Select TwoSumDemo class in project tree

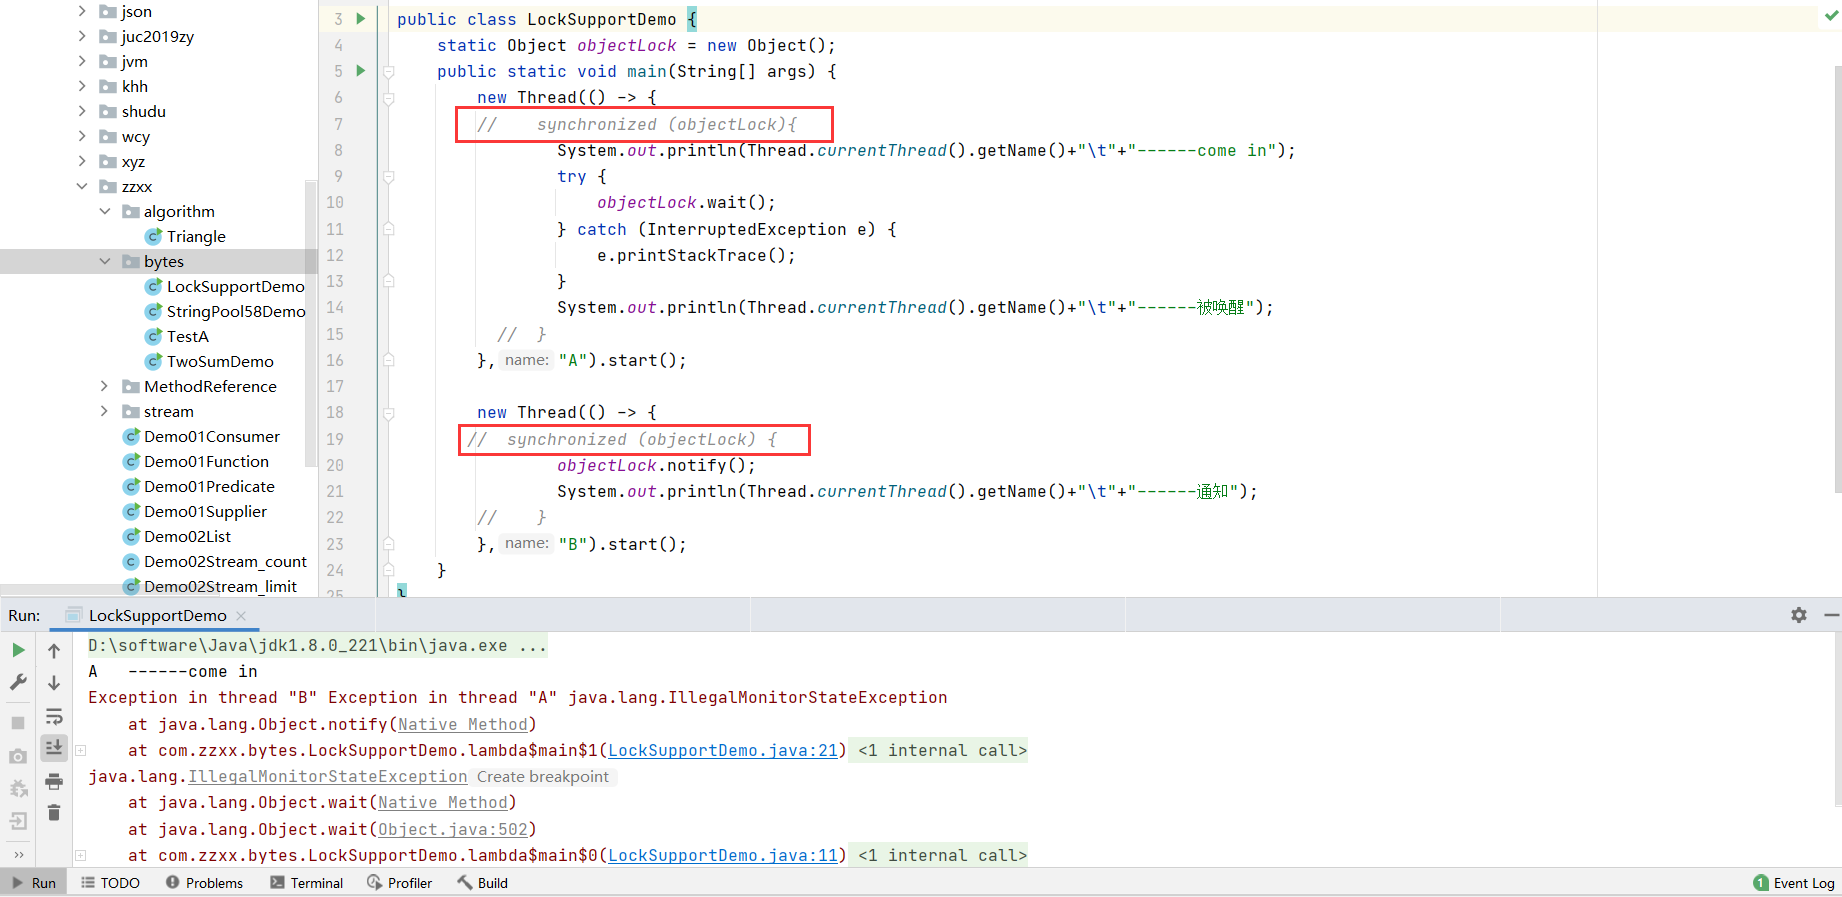pos(220,361)
